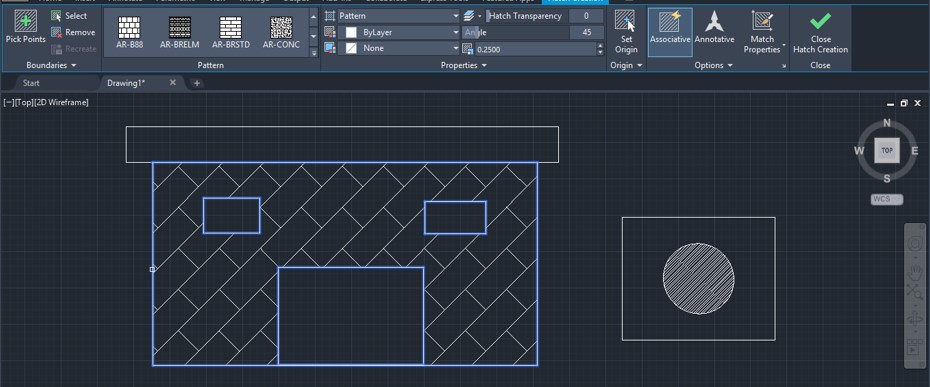Open the None background color dropdown

click(399, 49)
